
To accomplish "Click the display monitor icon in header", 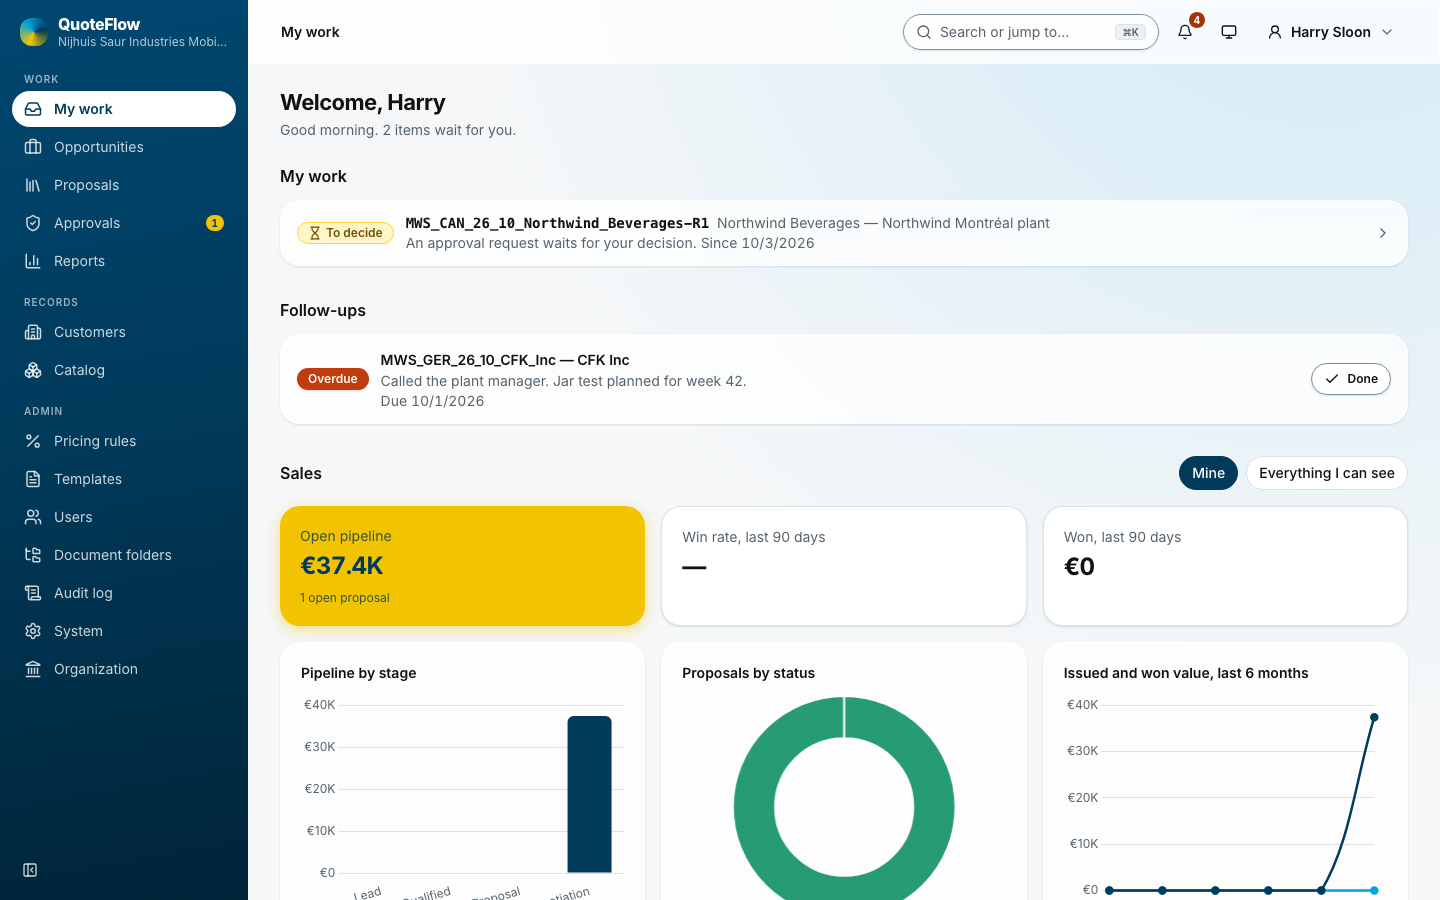I will [1229, 32].
